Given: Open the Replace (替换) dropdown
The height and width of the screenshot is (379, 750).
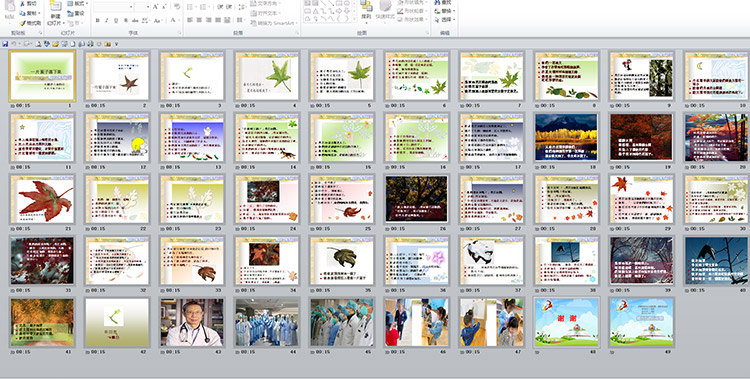Looking at the screenshot, I should (x=445, y=11).
